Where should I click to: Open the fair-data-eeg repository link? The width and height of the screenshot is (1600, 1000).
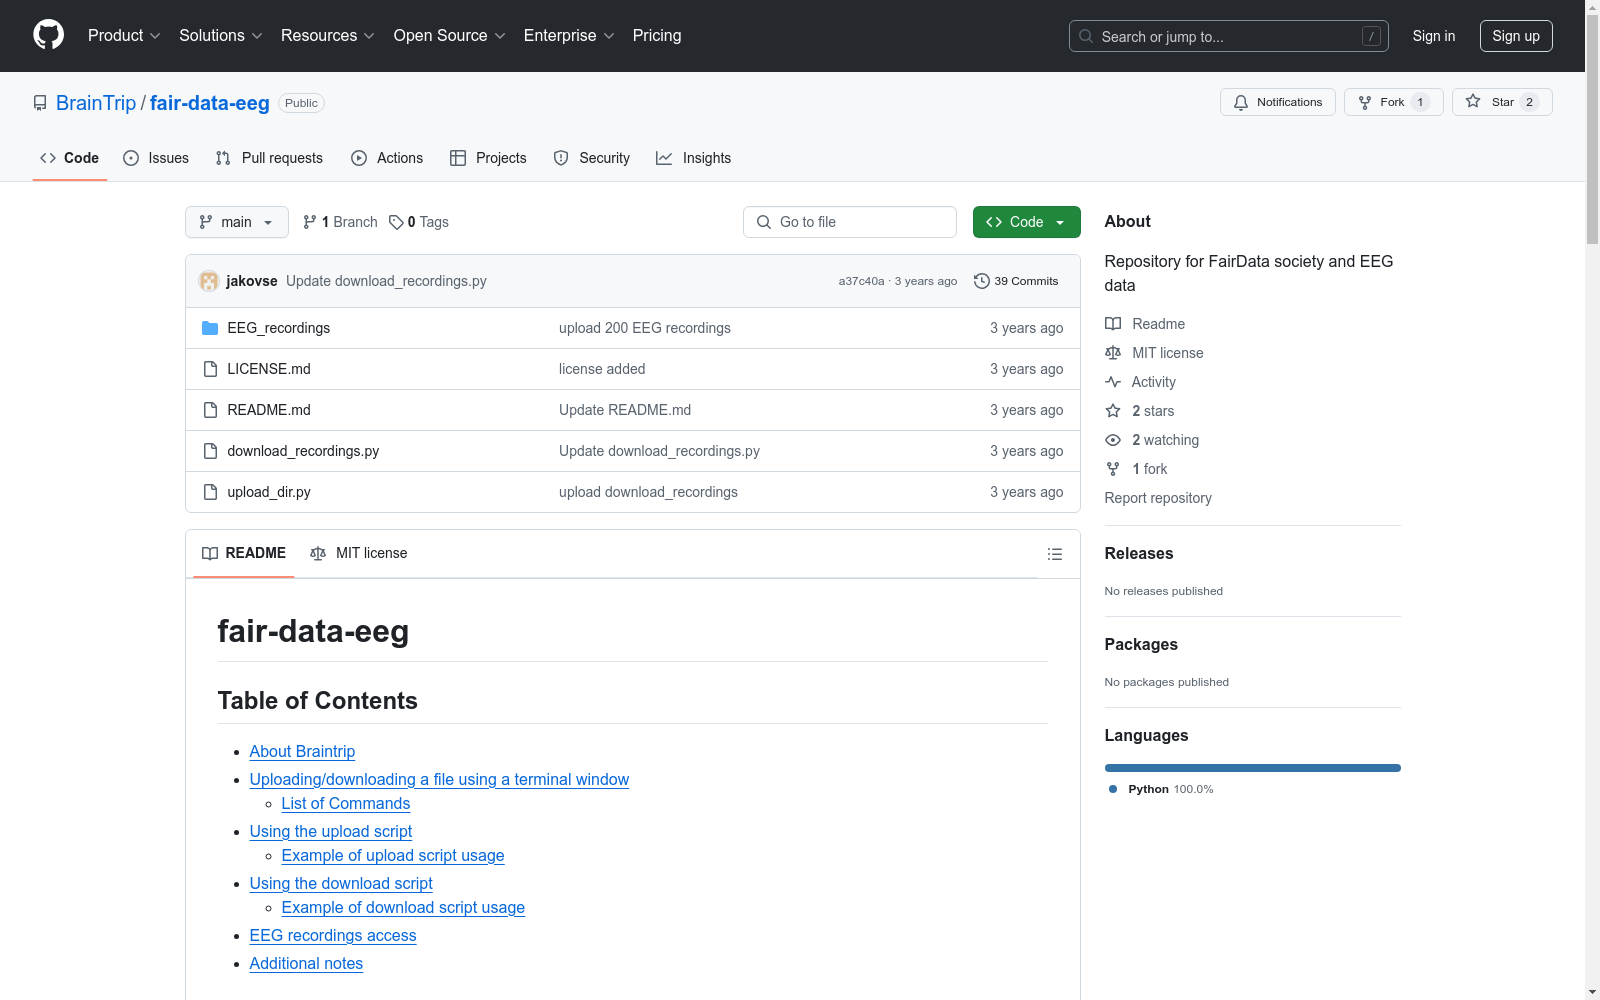tap(210, 103)
